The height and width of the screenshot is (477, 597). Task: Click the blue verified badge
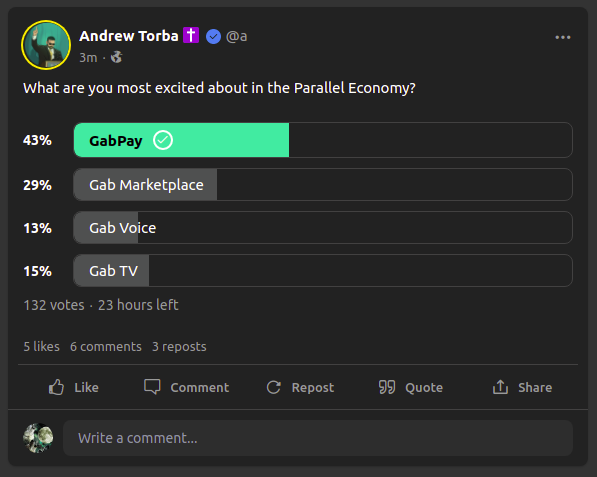(x=213, y=37)
